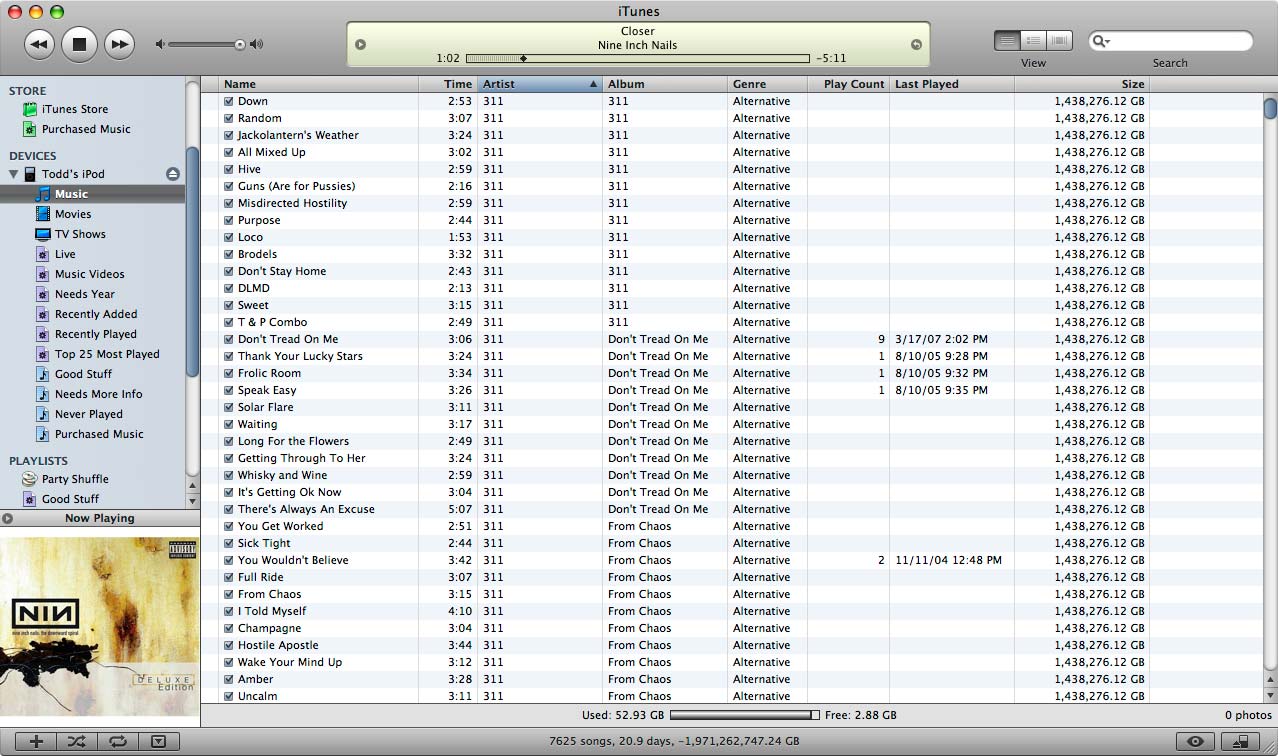Set maximum volume with loud speaker icon

click(x=257, y=44)
